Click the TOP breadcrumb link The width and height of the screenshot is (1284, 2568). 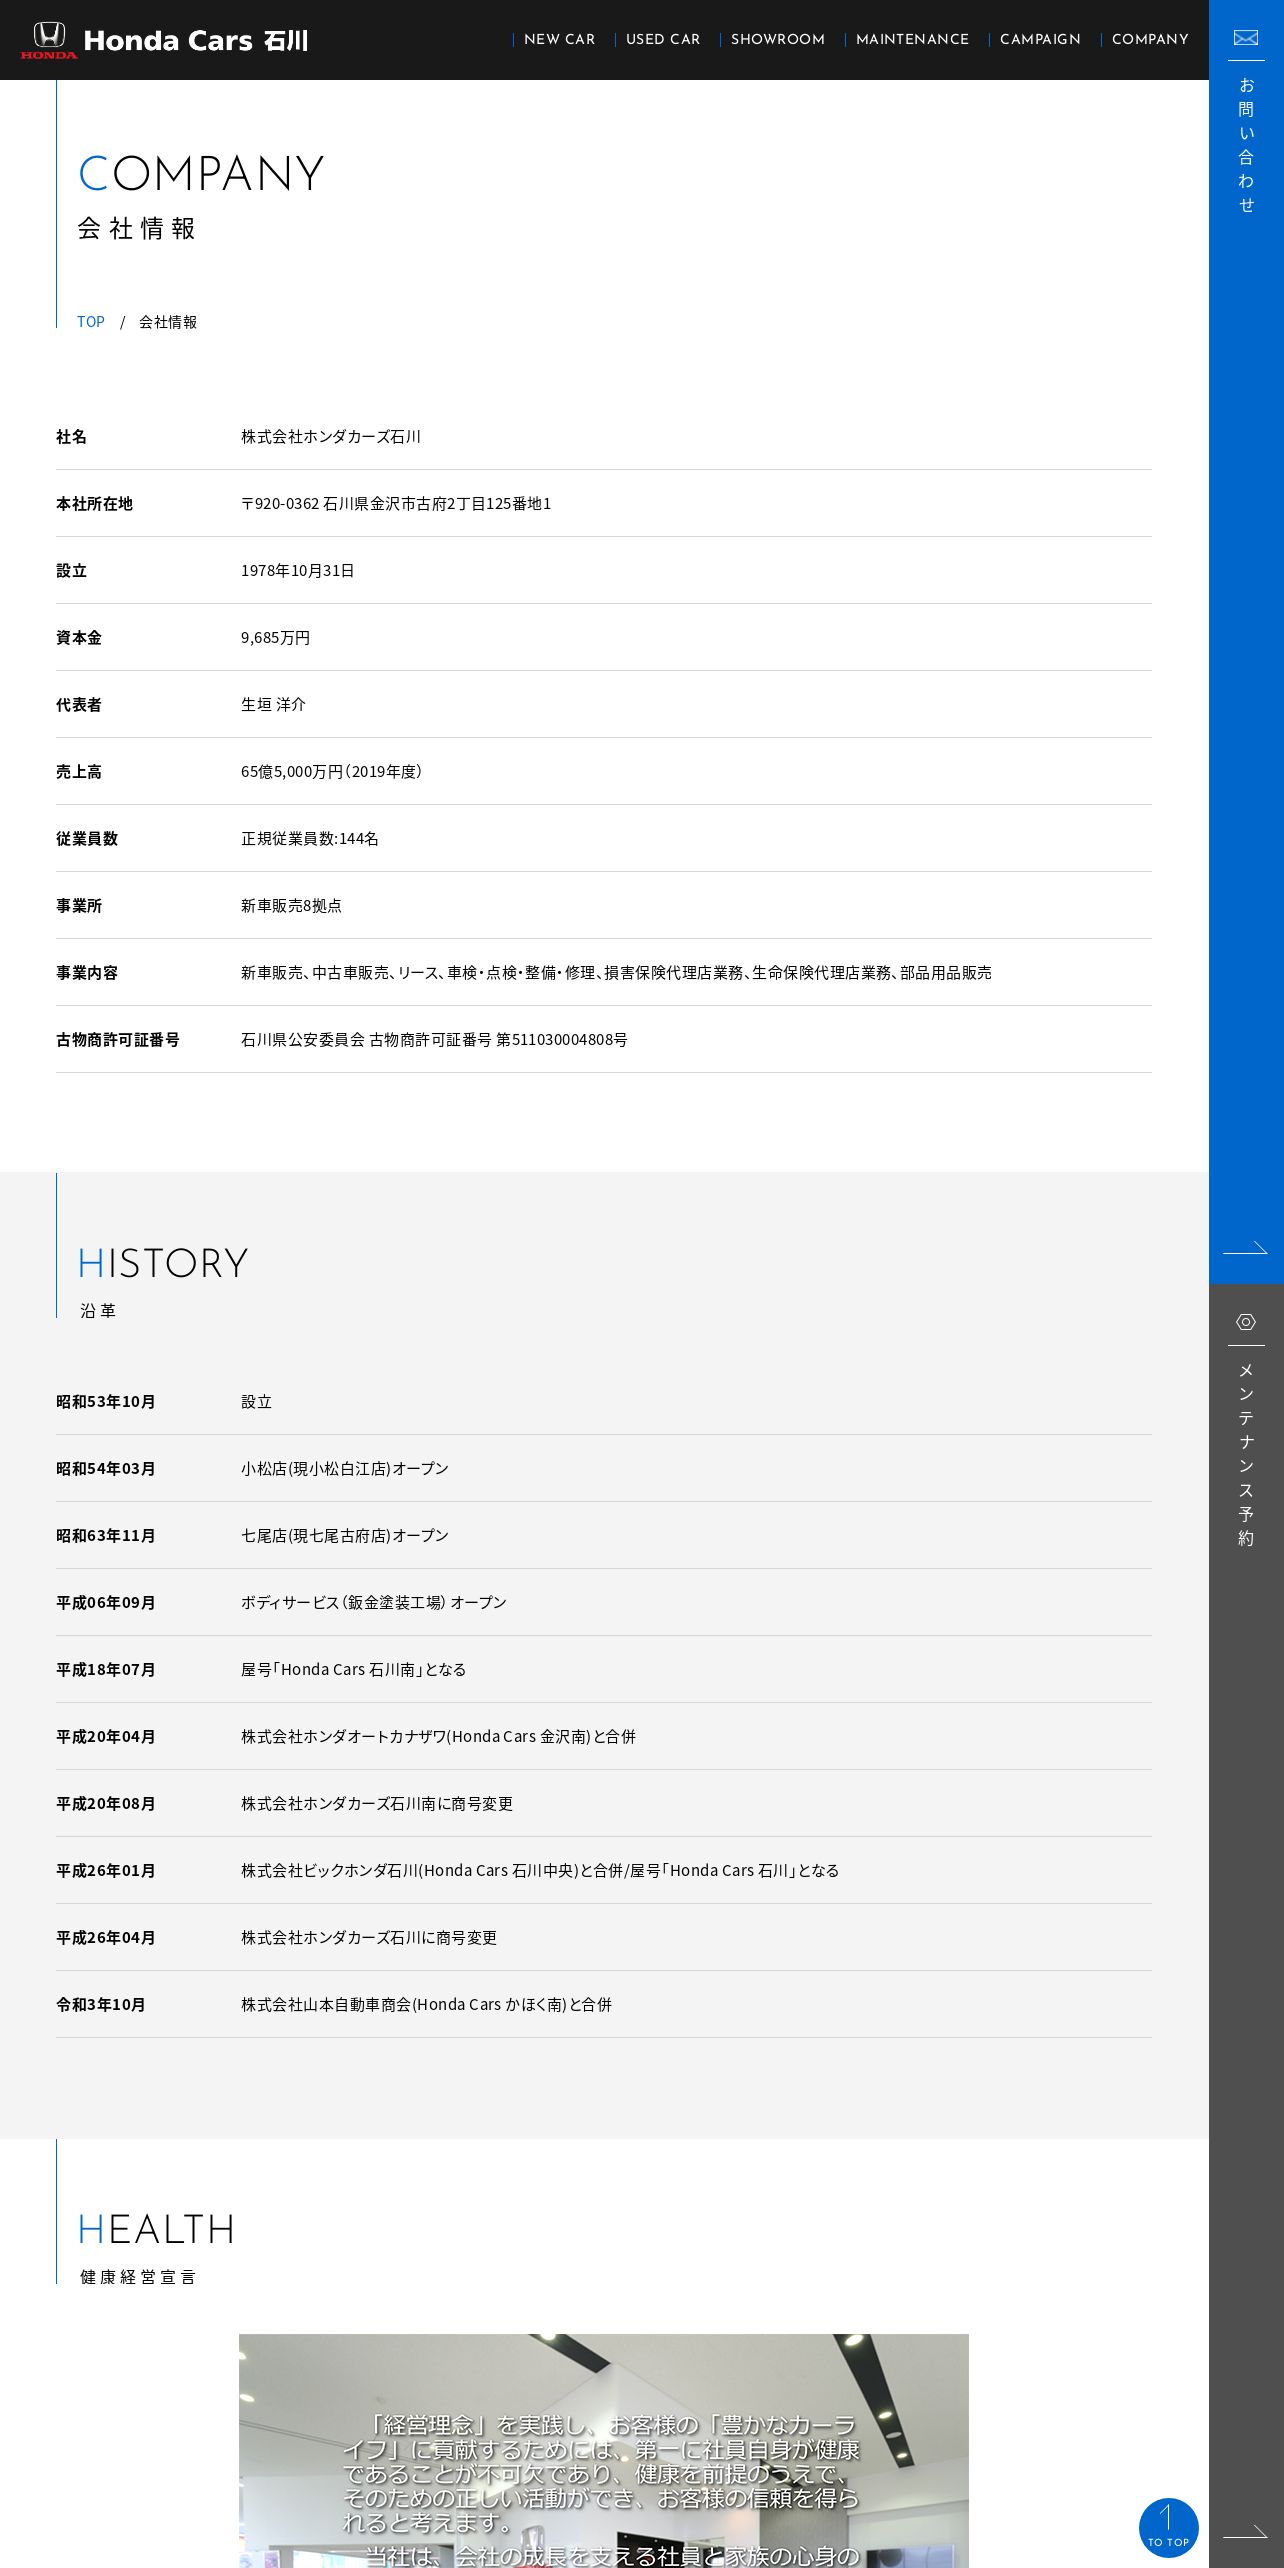point(91,321)
